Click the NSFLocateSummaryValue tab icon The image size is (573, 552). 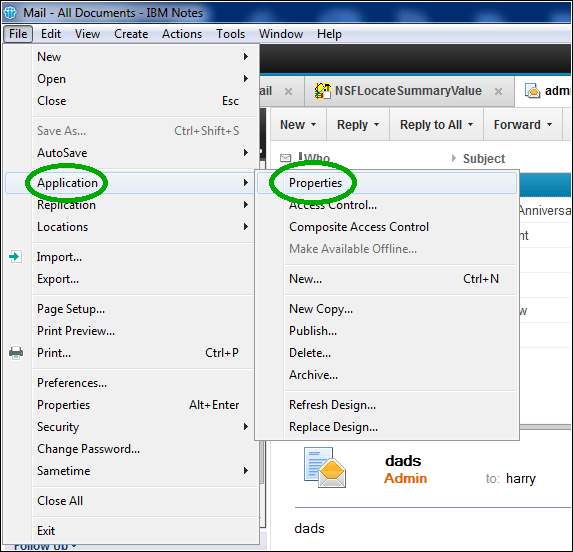tap(323, 91)
